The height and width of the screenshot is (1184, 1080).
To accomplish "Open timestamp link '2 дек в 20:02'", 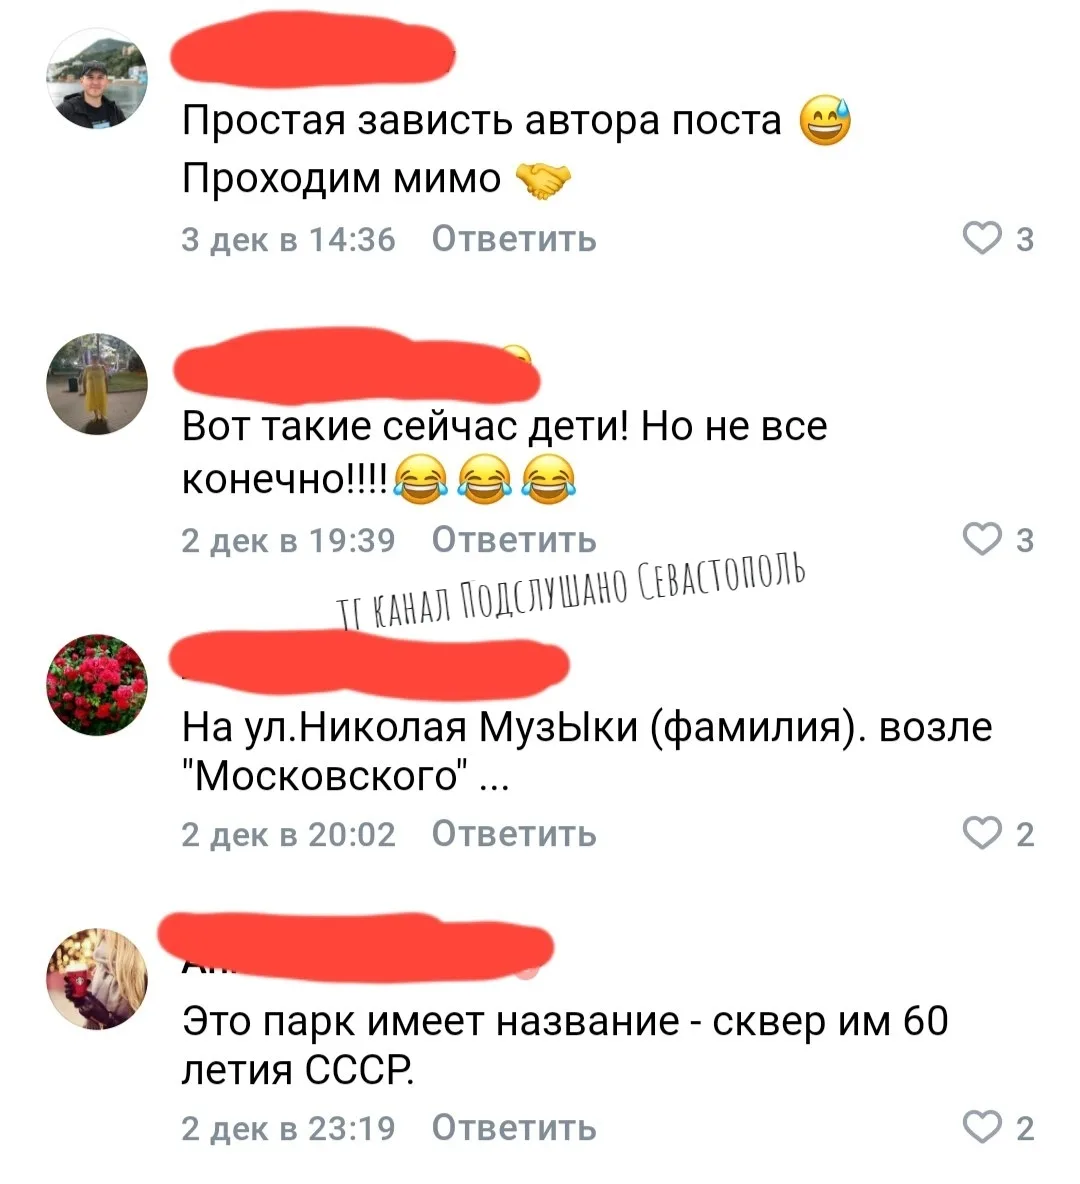I will (289, 834).
